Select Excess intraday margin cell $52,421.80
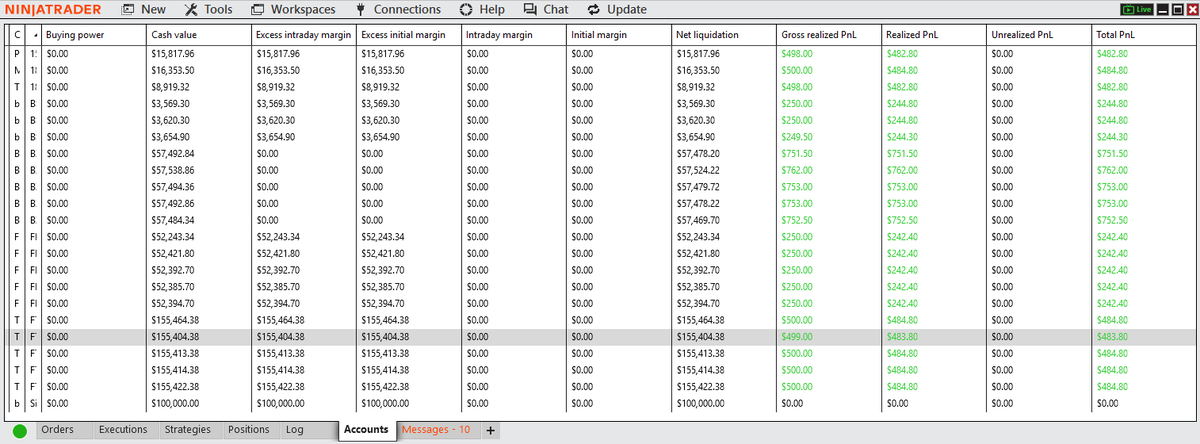The width and height of the screenshot is (1200, 444). 304,254
